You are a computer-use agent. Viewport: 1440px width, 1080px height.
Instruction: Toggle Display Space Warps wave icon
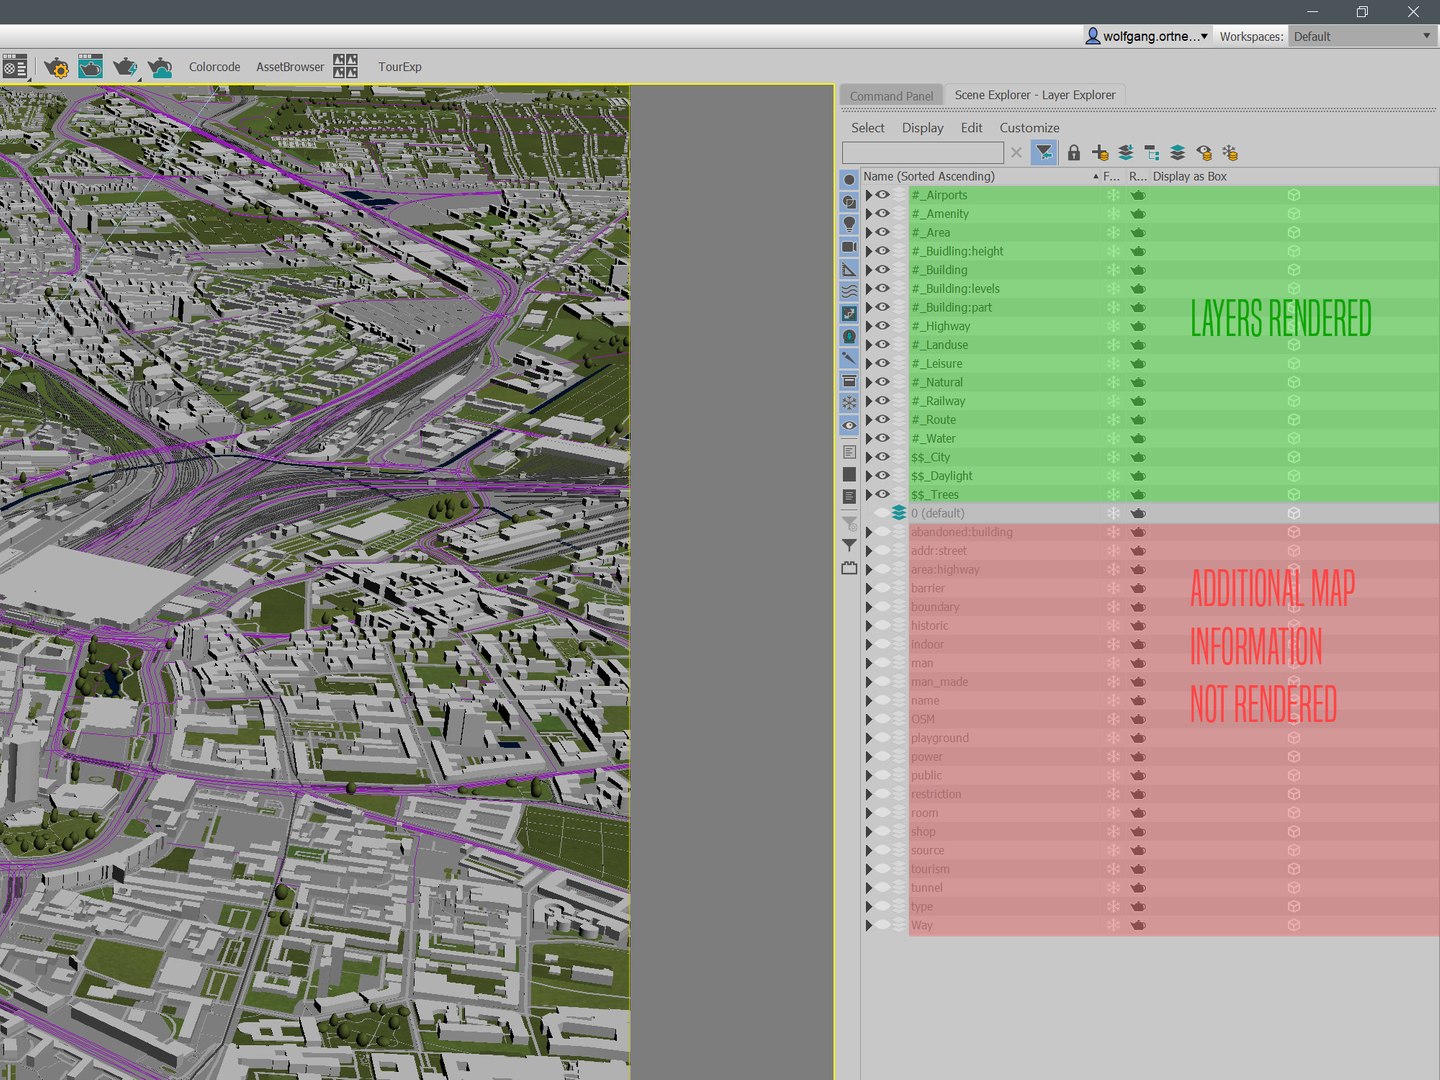tap(849, 291)
